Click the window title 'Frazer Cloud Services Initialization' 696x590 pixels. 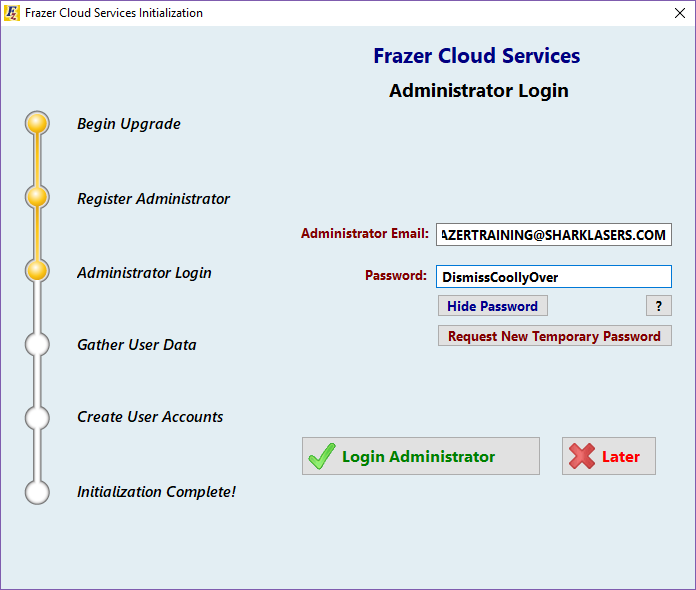(114, 13)
